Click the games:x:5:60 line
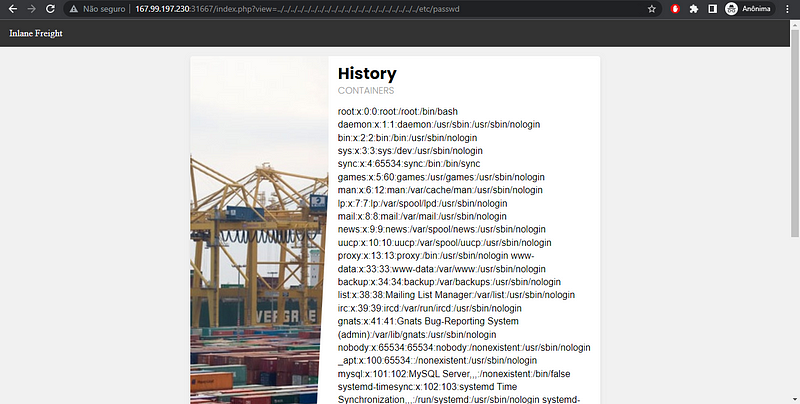Screen dimensions: 800x404 441,177
